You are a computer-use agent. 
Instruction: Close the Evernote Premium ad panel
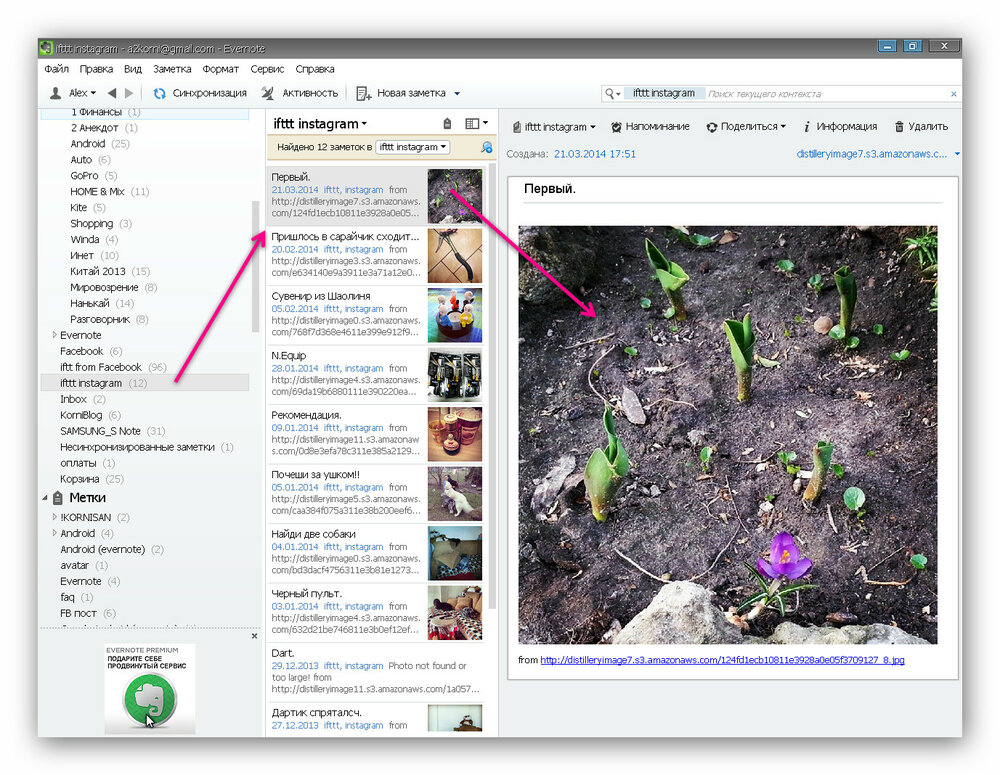[254, 635]
